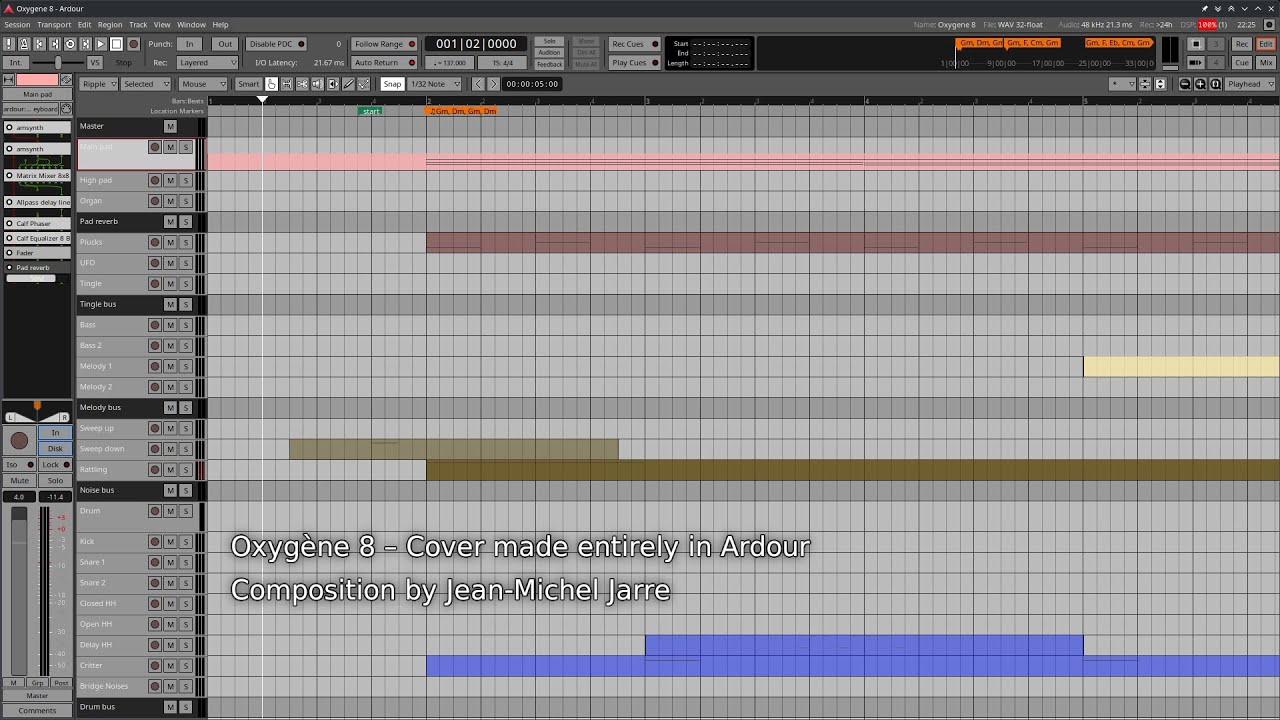Click the zoom in magnifier icon

(1200, 84)
